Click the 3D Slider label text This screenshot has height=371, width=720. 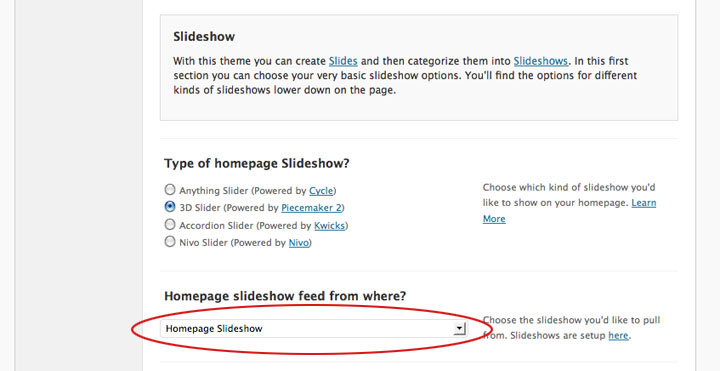[x=200, y=208]
